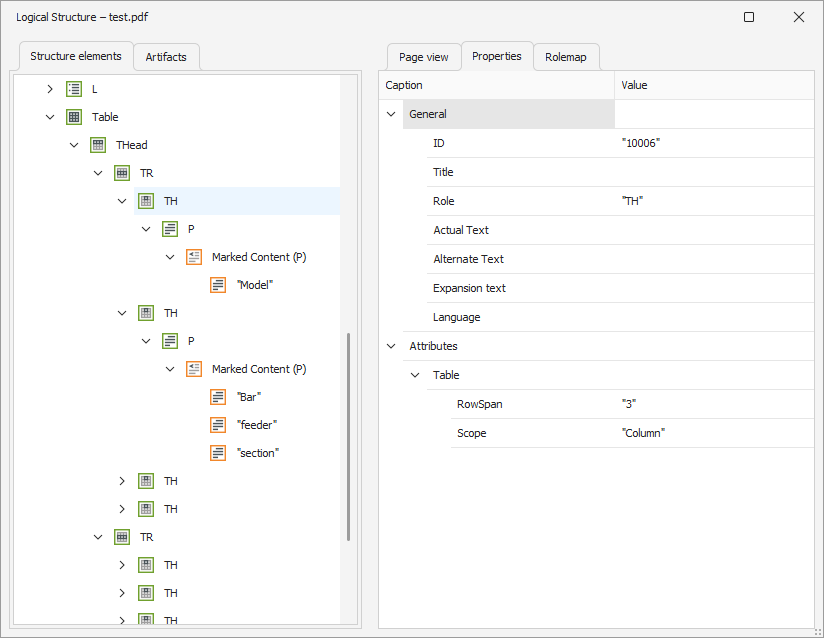Click Marked Content icon directly above "Model"
Image resolution: width=824 pixels, height=638 pixels.
click(x=194, y=257)
